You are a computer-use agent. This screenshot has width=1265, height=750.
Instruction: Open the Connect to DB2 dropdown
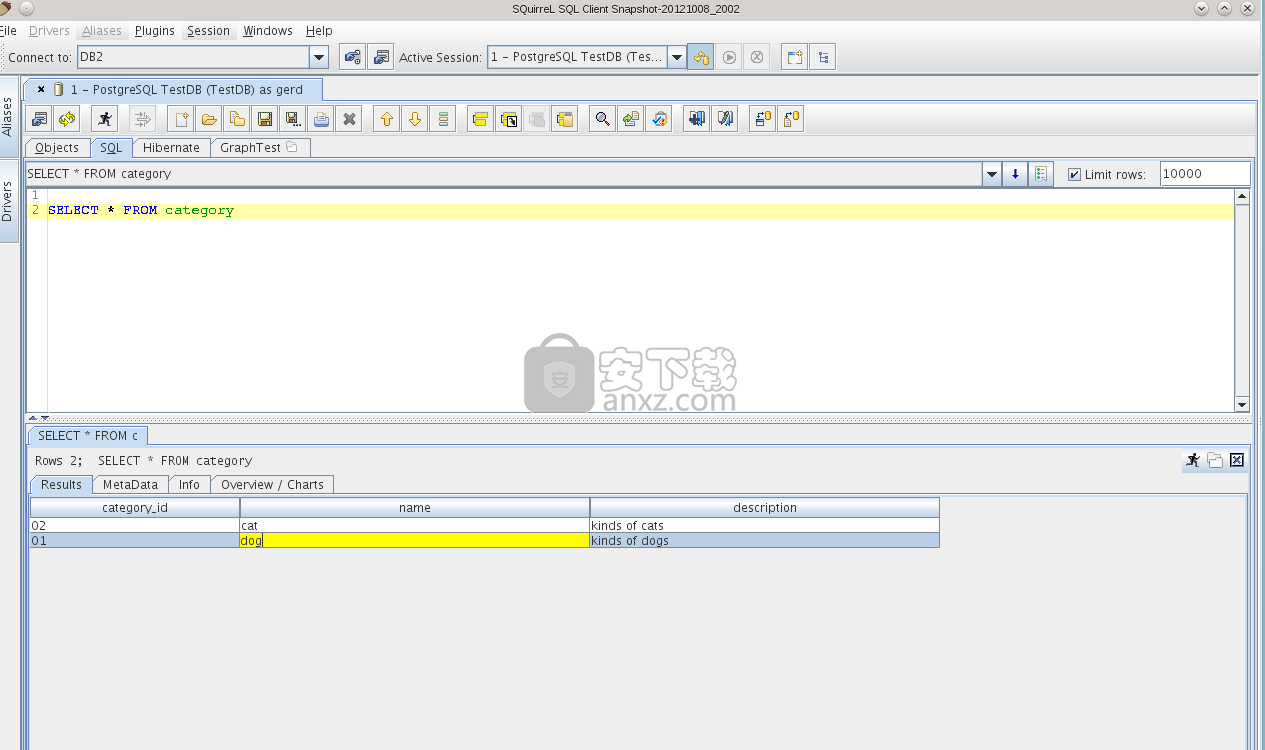coord(319,57)
